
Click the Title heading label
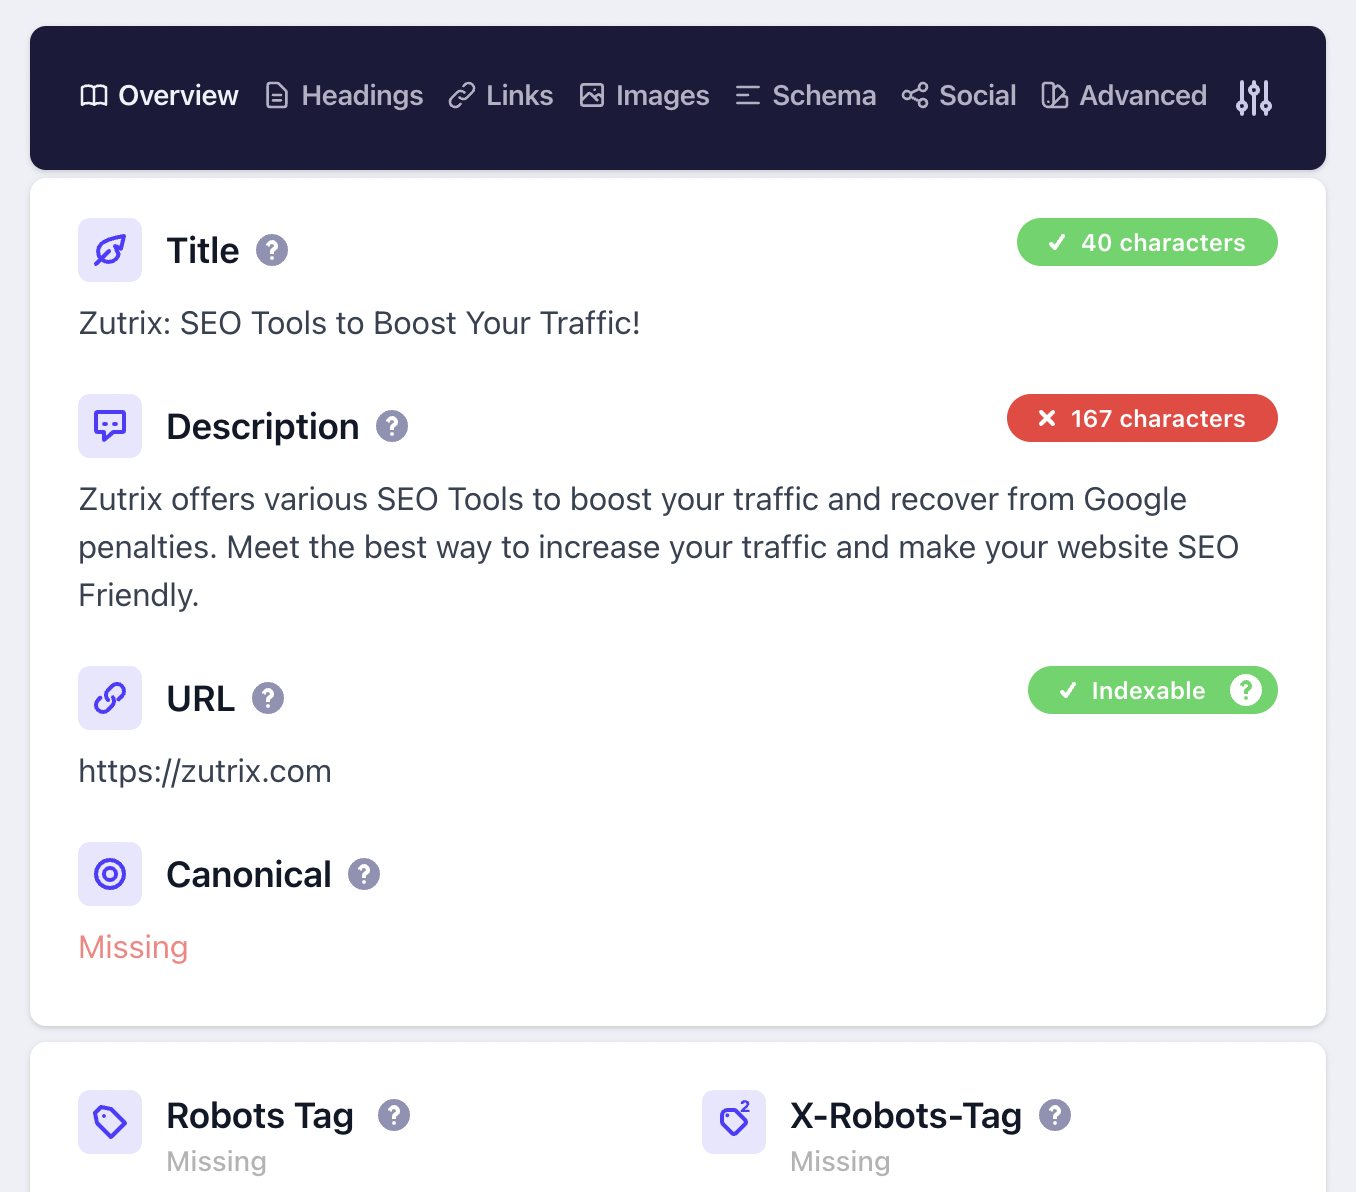click(203, 250)
